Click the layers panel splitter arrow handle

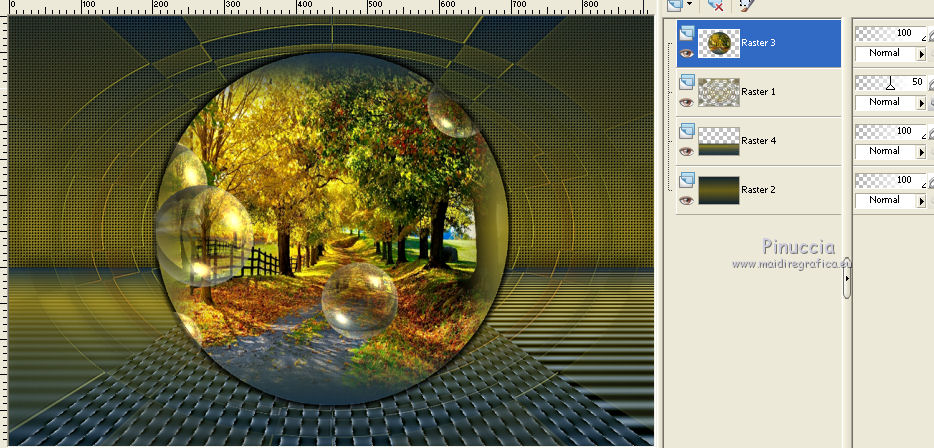point(847,278)
